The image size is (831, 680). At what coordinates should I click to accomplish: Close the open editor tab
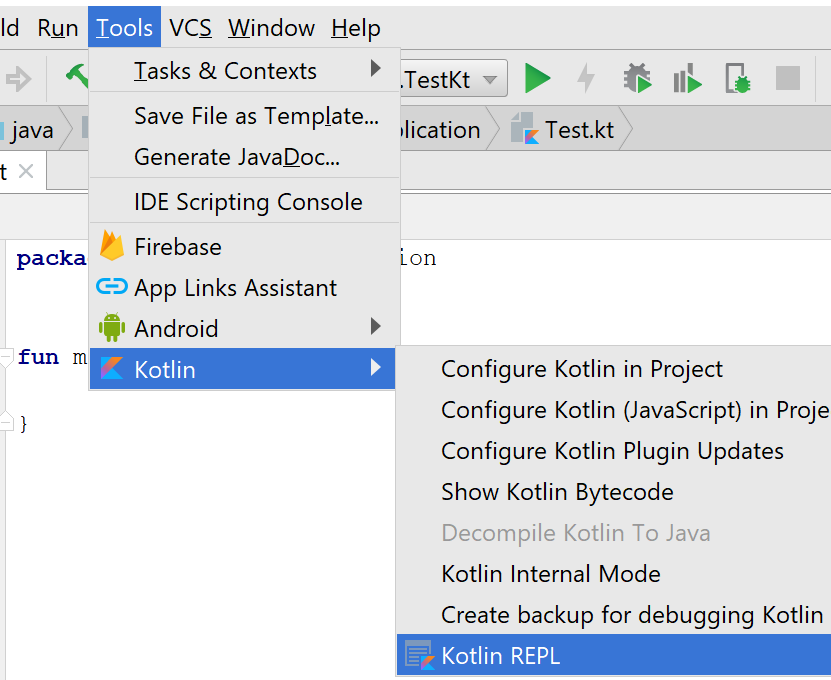coord(26,171)
